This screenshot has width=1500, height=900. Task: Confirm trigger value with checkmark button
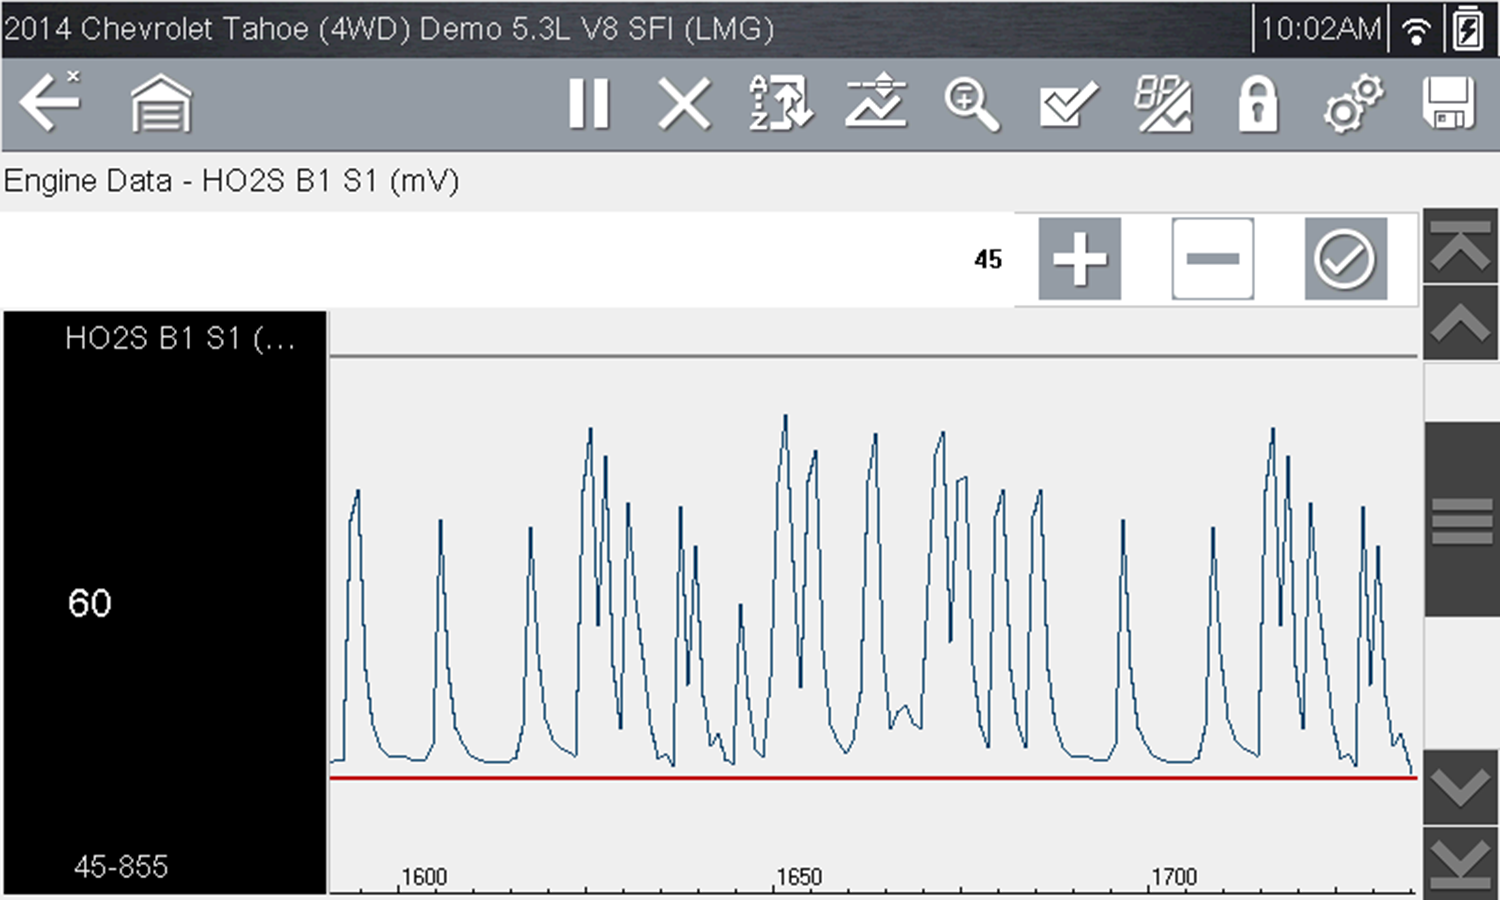point(1345,259)
